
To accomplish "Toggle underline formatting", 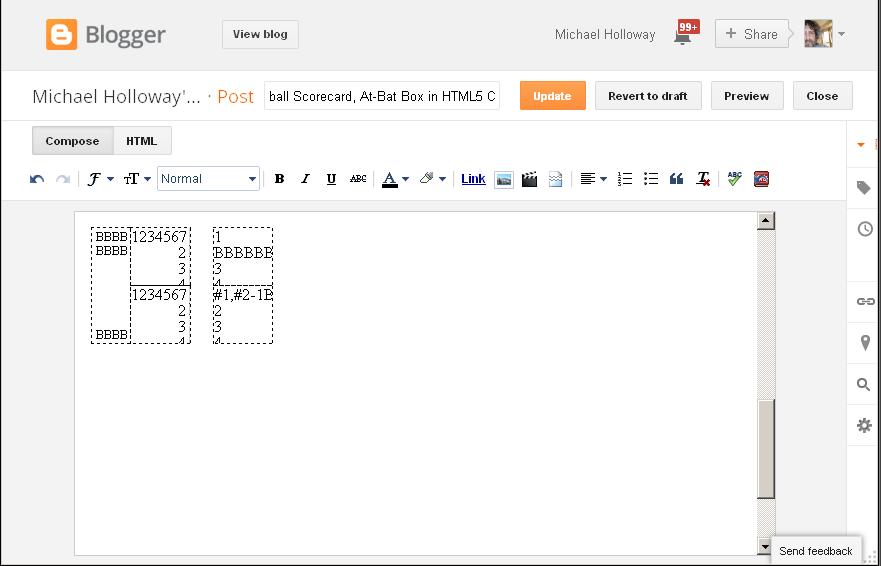I will pos(331,179).
